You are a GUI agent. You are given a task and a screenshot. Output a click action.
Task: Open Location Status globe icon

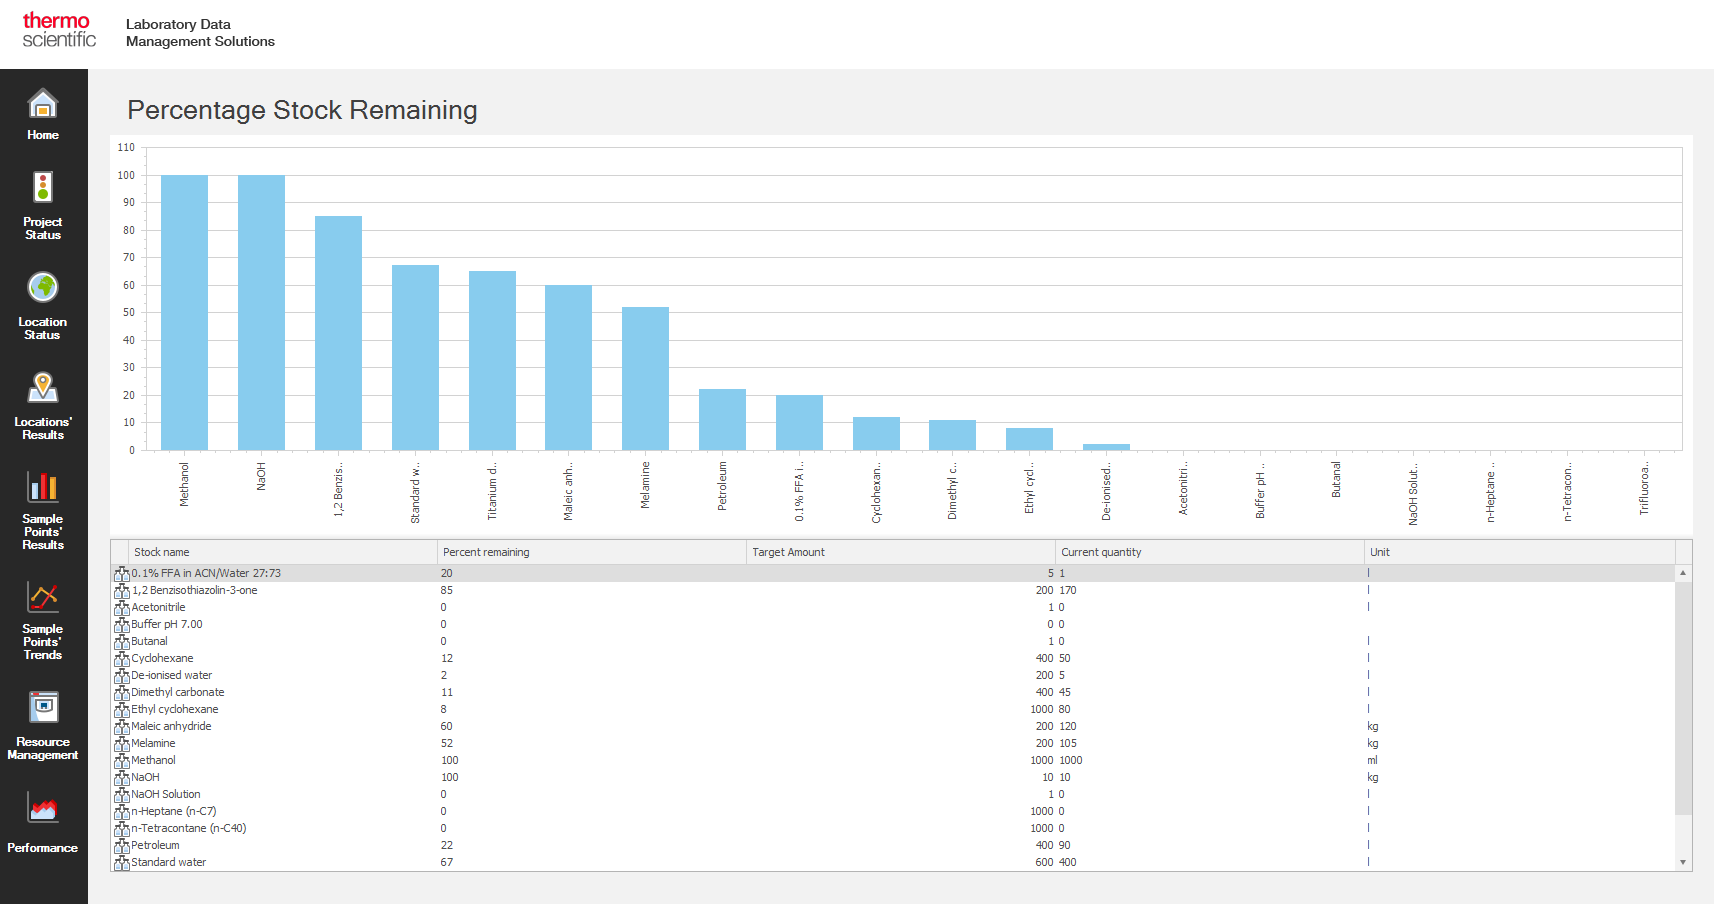coord(43,288)
